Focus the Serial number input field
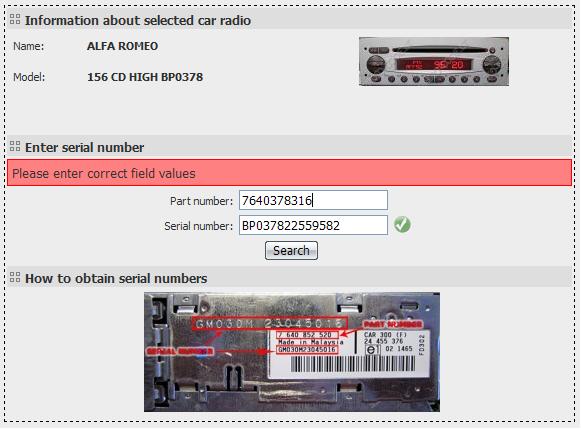 (313, 225)
